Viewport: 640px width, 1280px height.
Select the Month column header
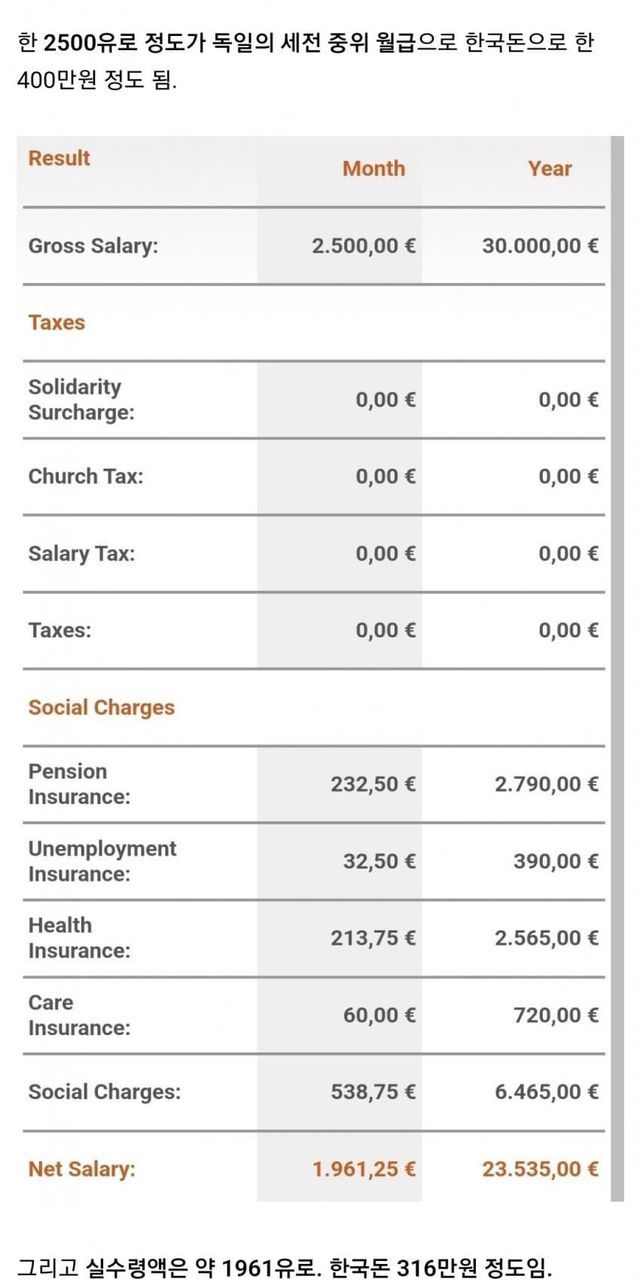[x=373, y=168]
